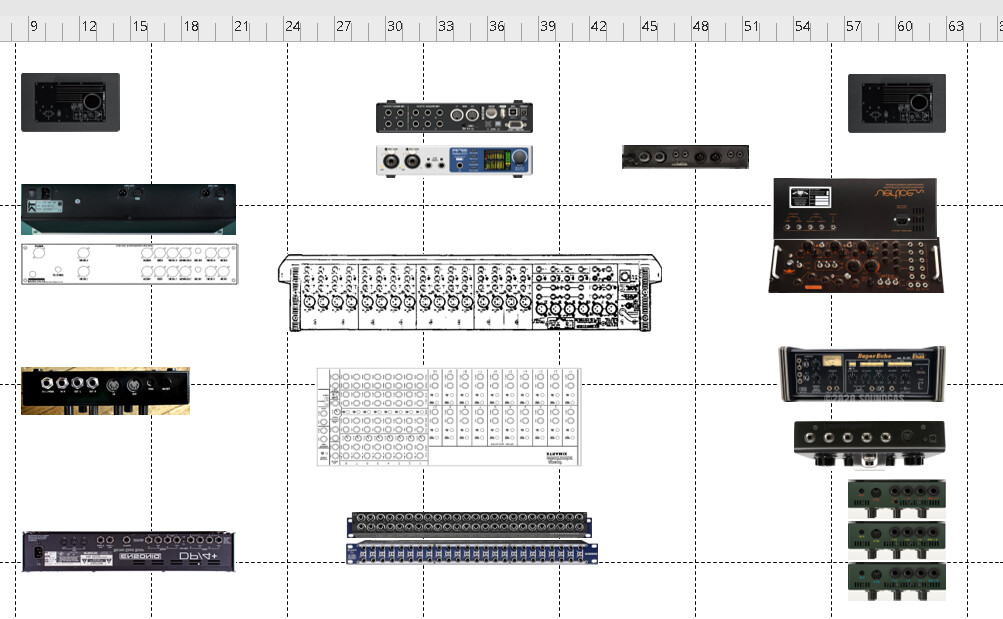Select the RME interface front panel with blue display

click(454, 160)
